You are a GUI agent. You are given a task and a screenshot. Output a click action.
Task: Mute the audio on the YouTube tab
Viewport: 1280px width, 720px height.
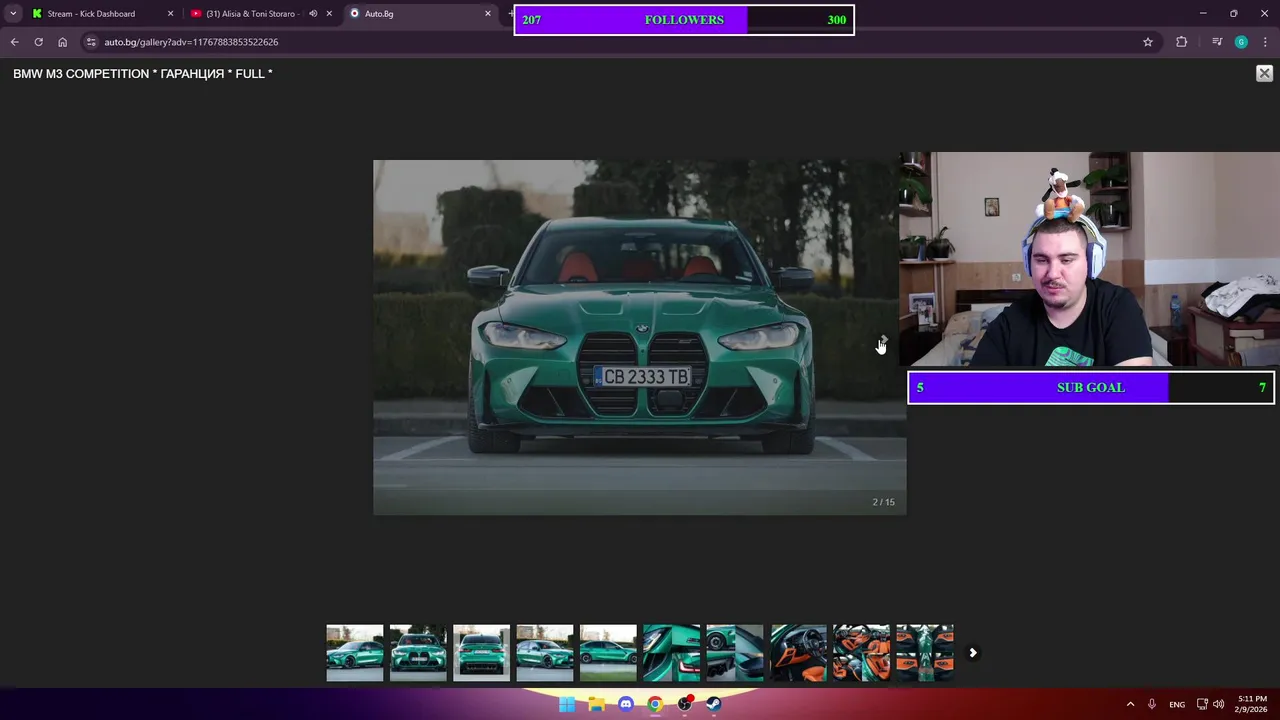point(313,14)
